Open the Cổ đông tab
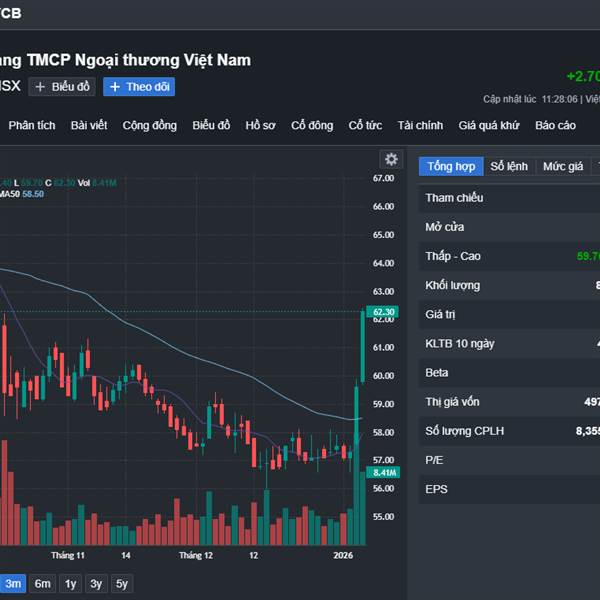Screen dimensions: 600x600 (x=312, y=125)
